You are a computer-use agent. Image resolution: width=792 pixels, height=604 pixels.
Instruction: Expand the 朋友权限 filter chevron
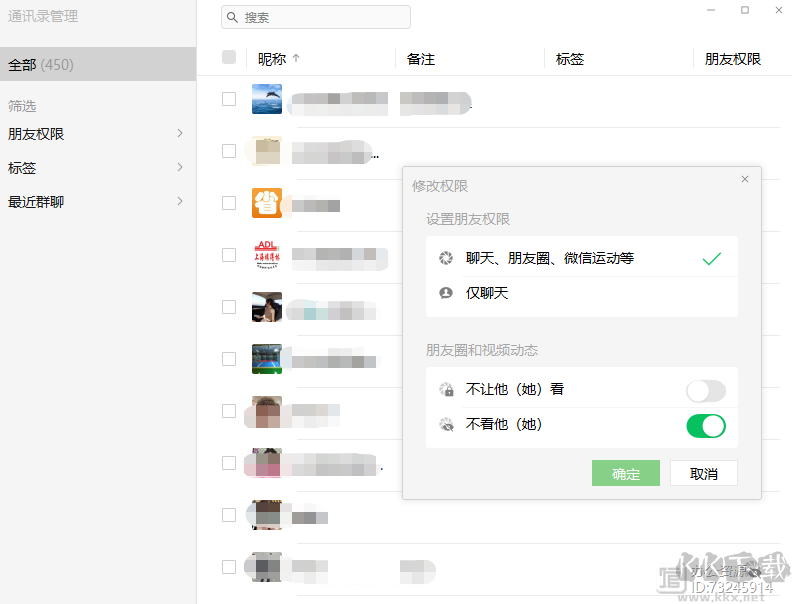pyautogui.click(x=180, y=133)
